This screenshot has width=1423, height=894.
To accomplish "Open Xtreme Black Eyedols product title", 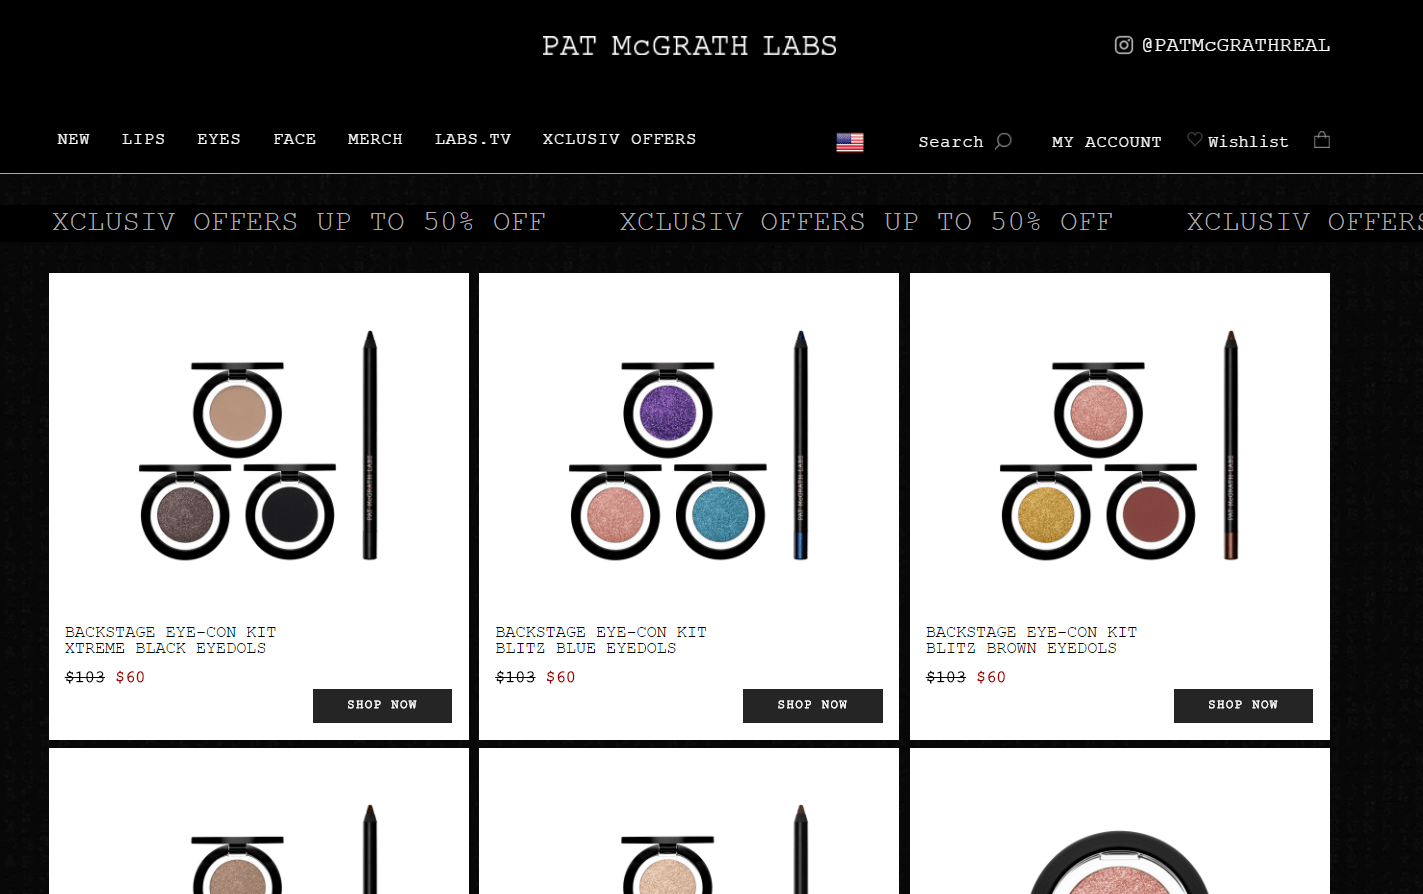I will tap(170, 640).
